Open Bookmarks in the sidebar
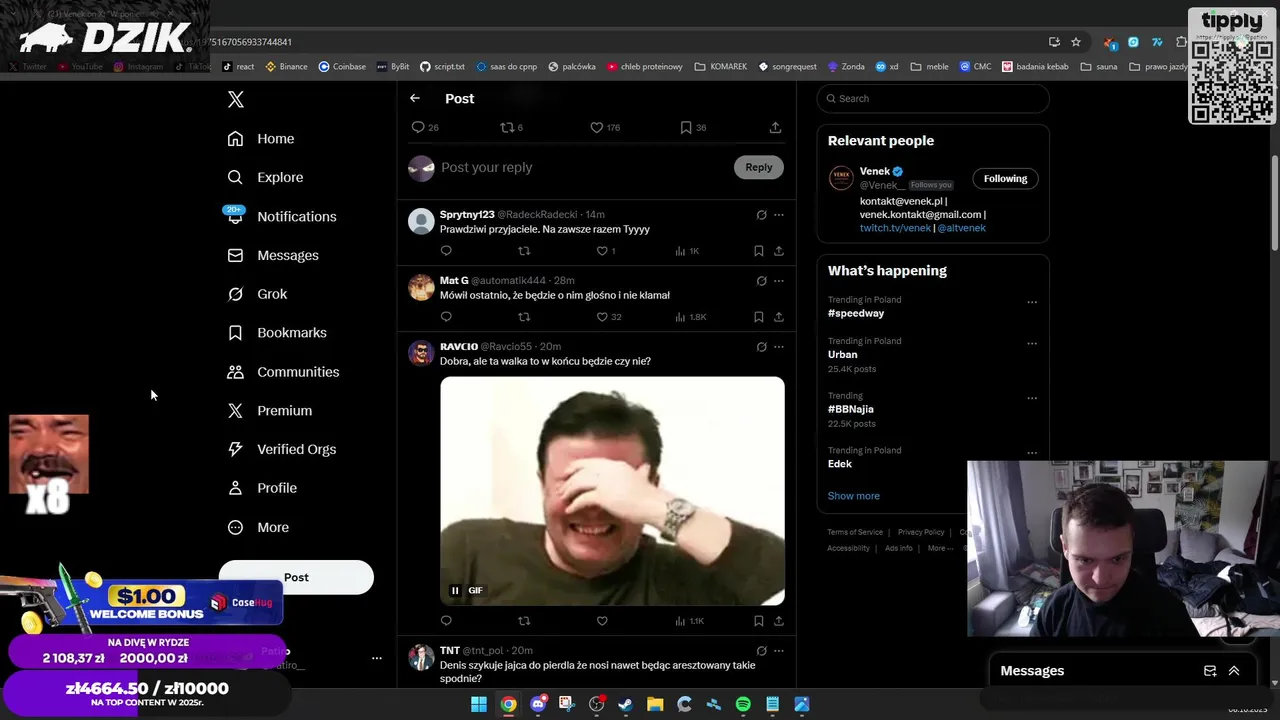Viewport: 1280px width, 720px height. (277, 333)
